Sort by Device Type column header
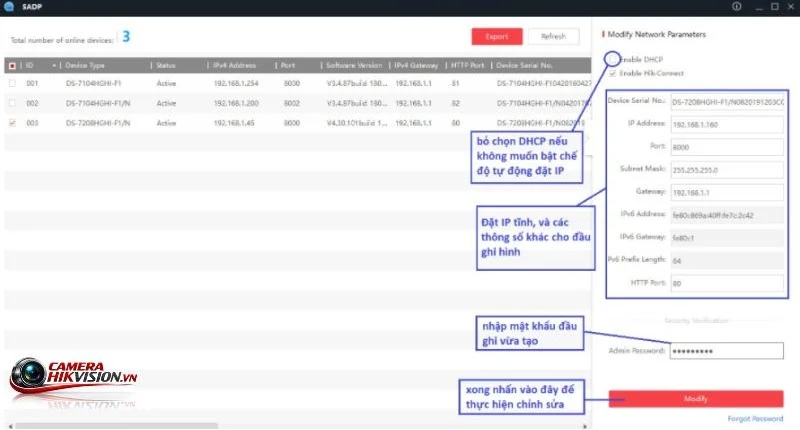The height and width of the screenshot is (430, 800). [x=85, y=65]
